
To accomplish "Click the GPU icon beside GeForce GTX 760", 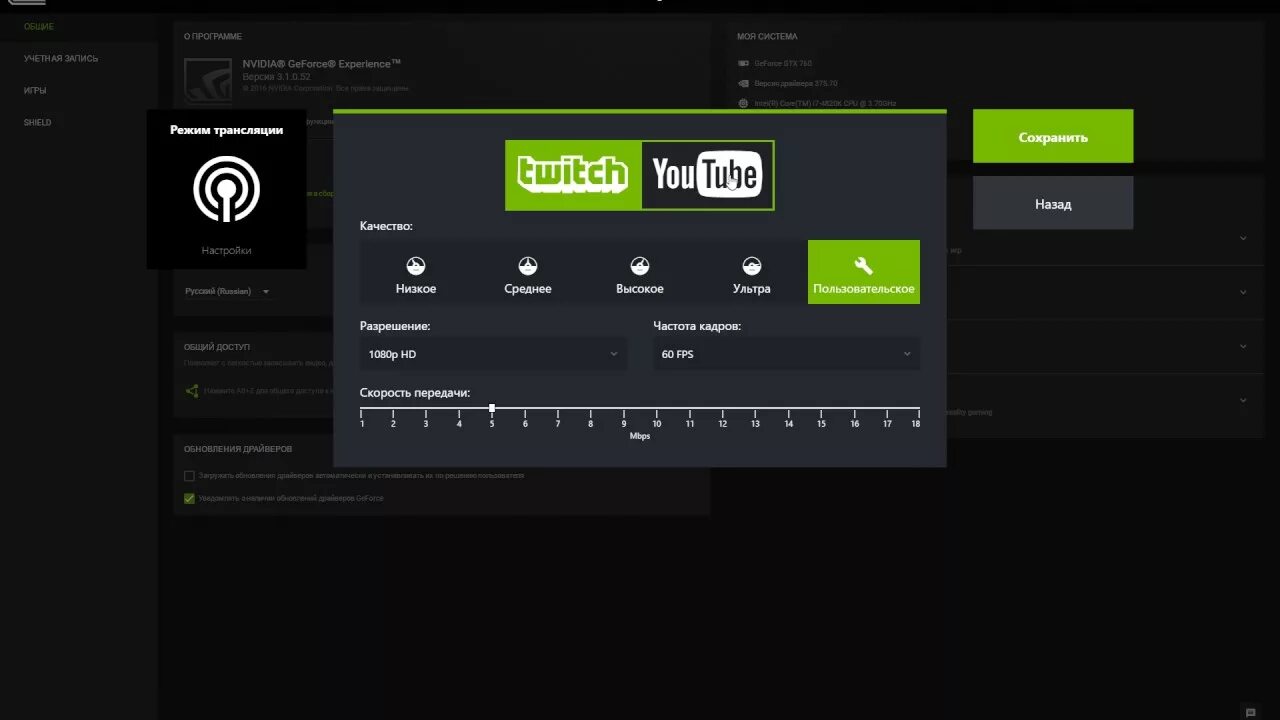I will click(x=743, y=64).
